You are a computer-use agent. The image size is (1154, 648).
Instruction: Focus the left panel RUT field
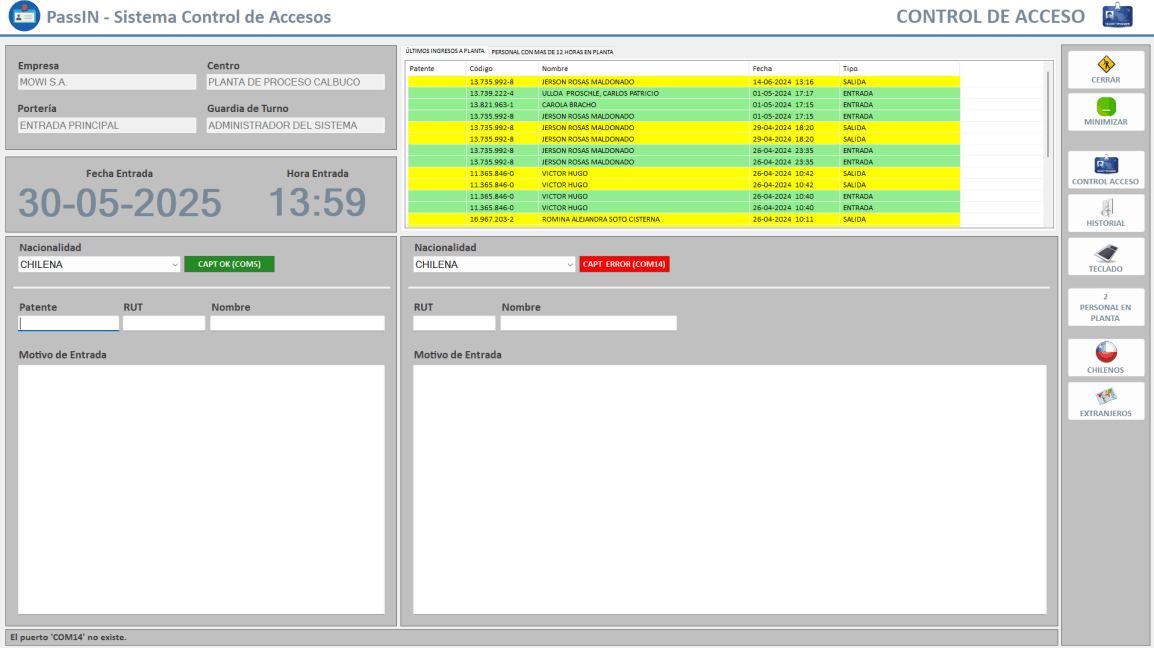tap(164, 324)
